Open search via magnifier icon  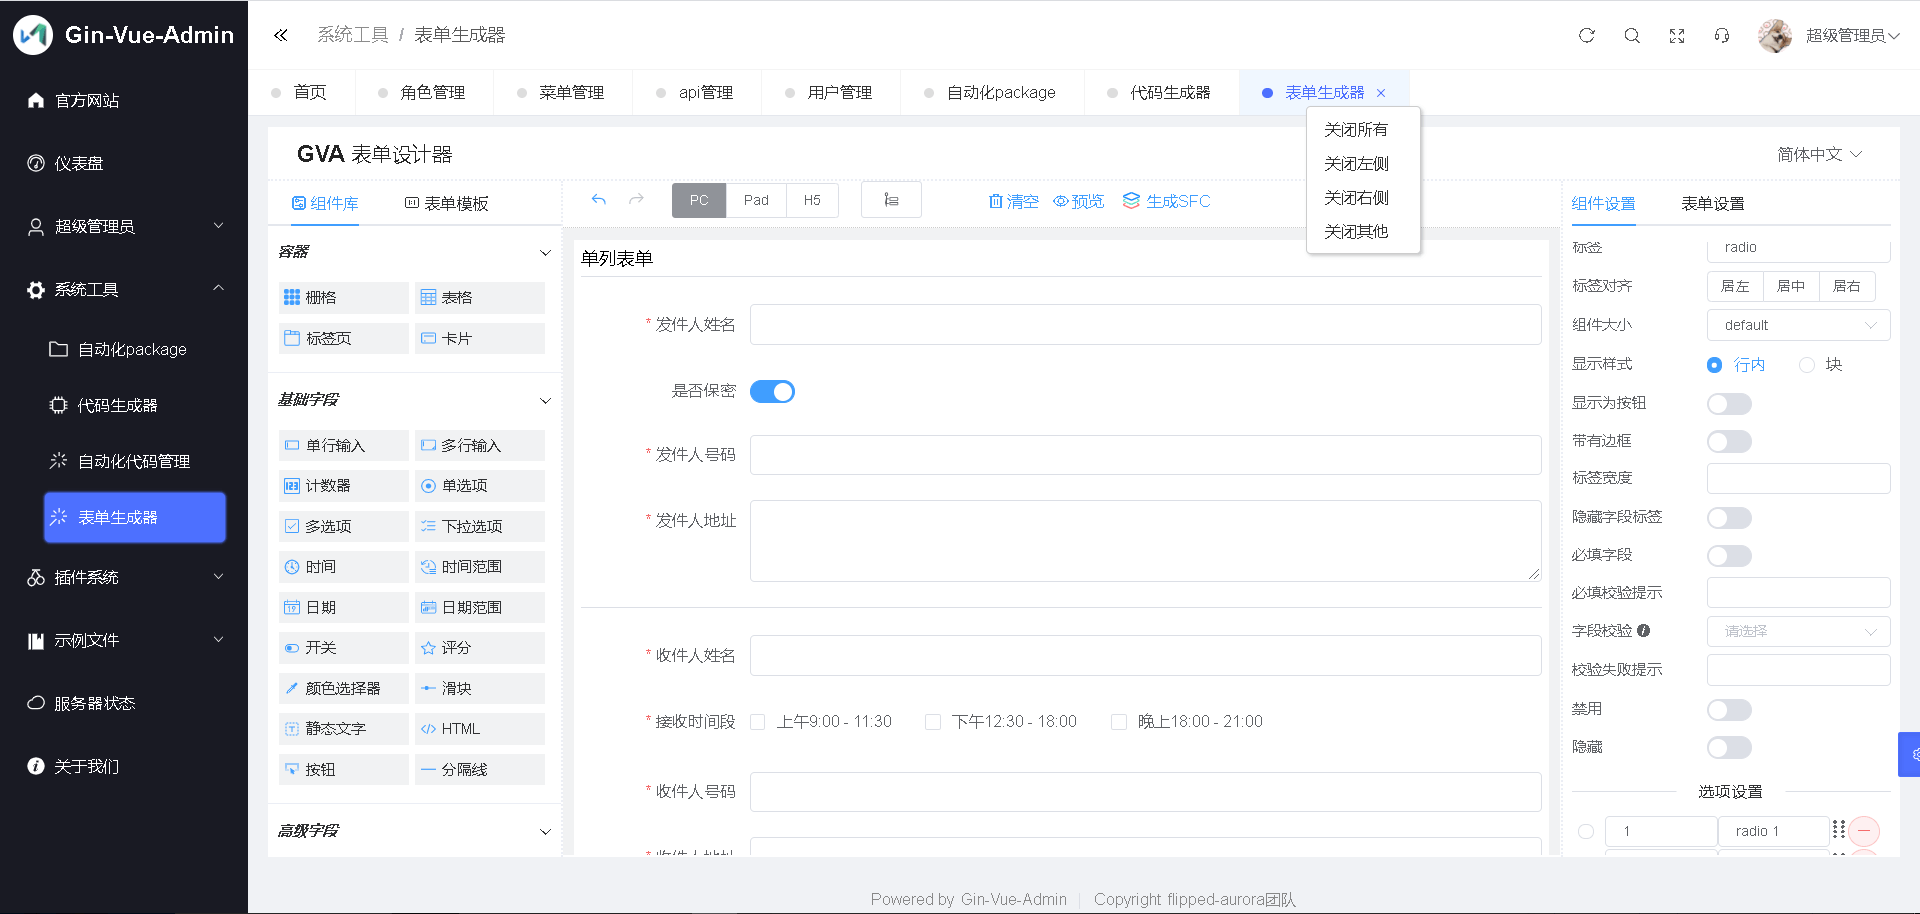1632,35
